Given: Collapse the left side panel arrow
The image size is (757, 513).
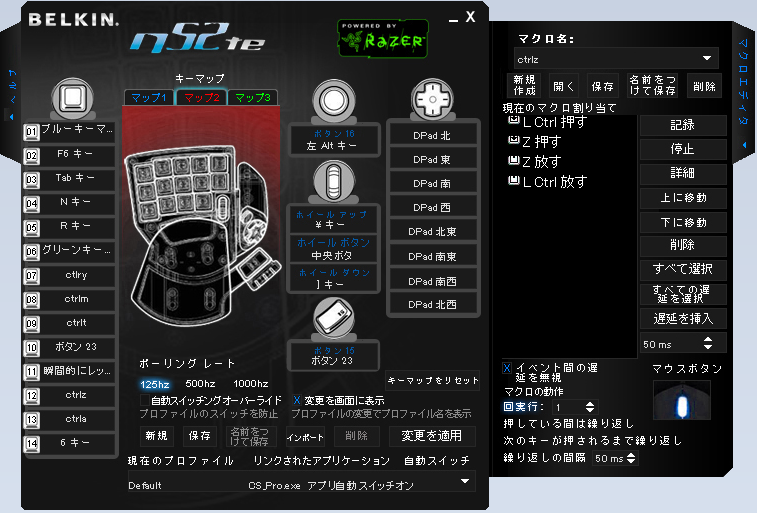Looking at the screenshot, I should [12, 117].
